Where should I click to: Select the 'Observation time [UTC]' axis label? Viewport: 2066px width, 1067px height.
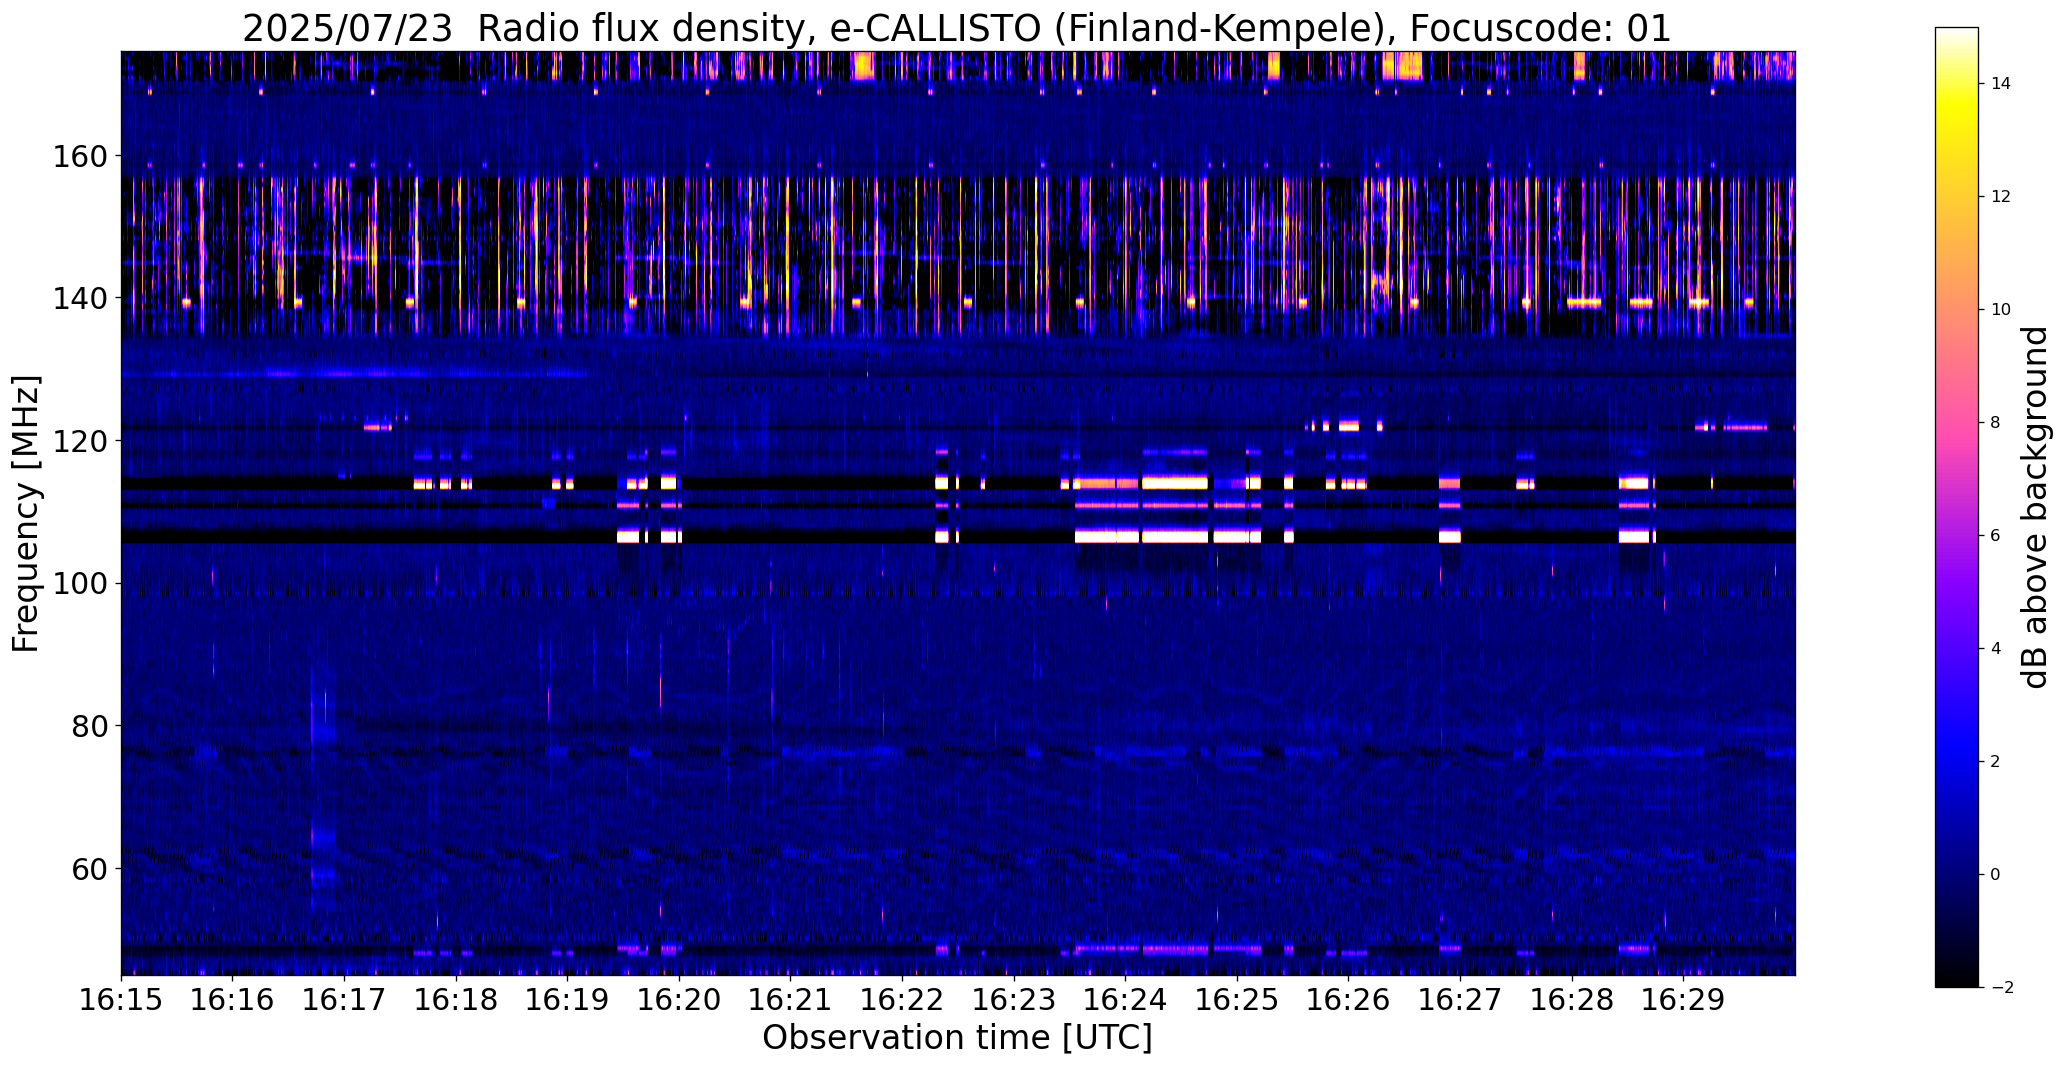(957, 1038)
